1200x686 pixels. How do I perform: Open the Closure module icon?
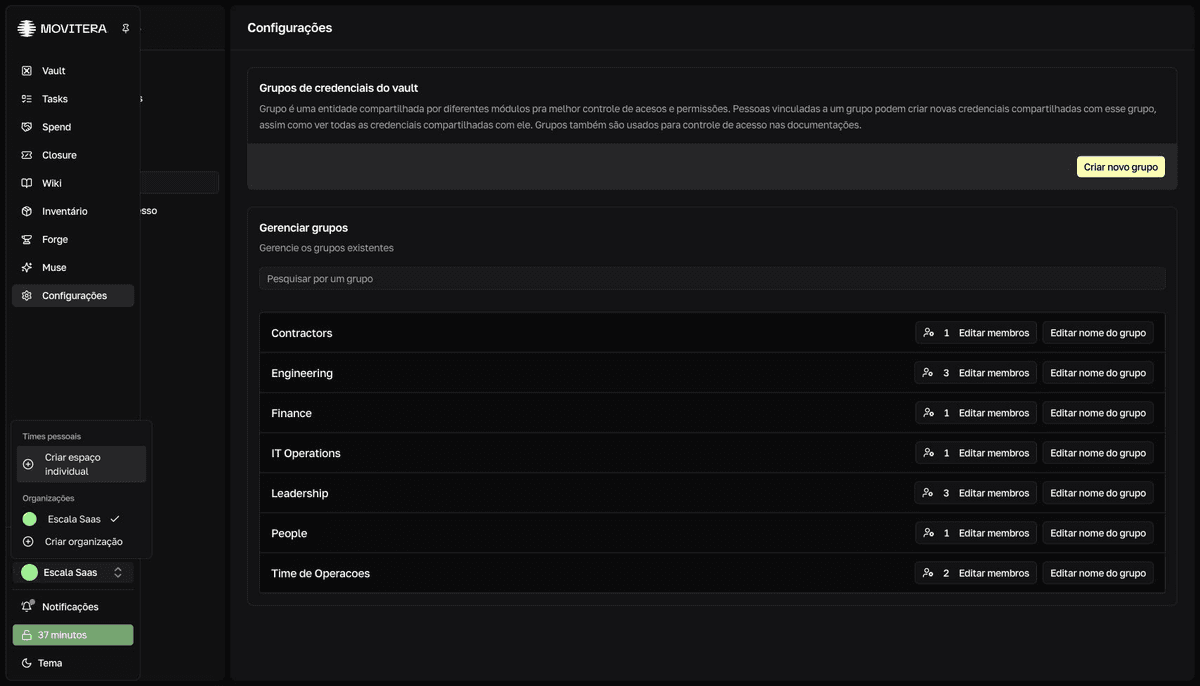[x=27, y=155]
